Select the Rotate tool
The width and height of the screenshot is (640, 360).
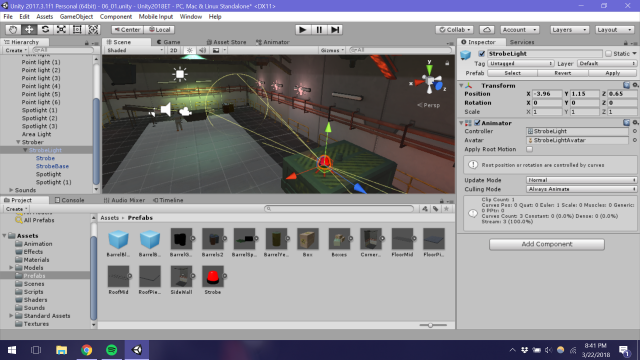[x=45, y=29]
